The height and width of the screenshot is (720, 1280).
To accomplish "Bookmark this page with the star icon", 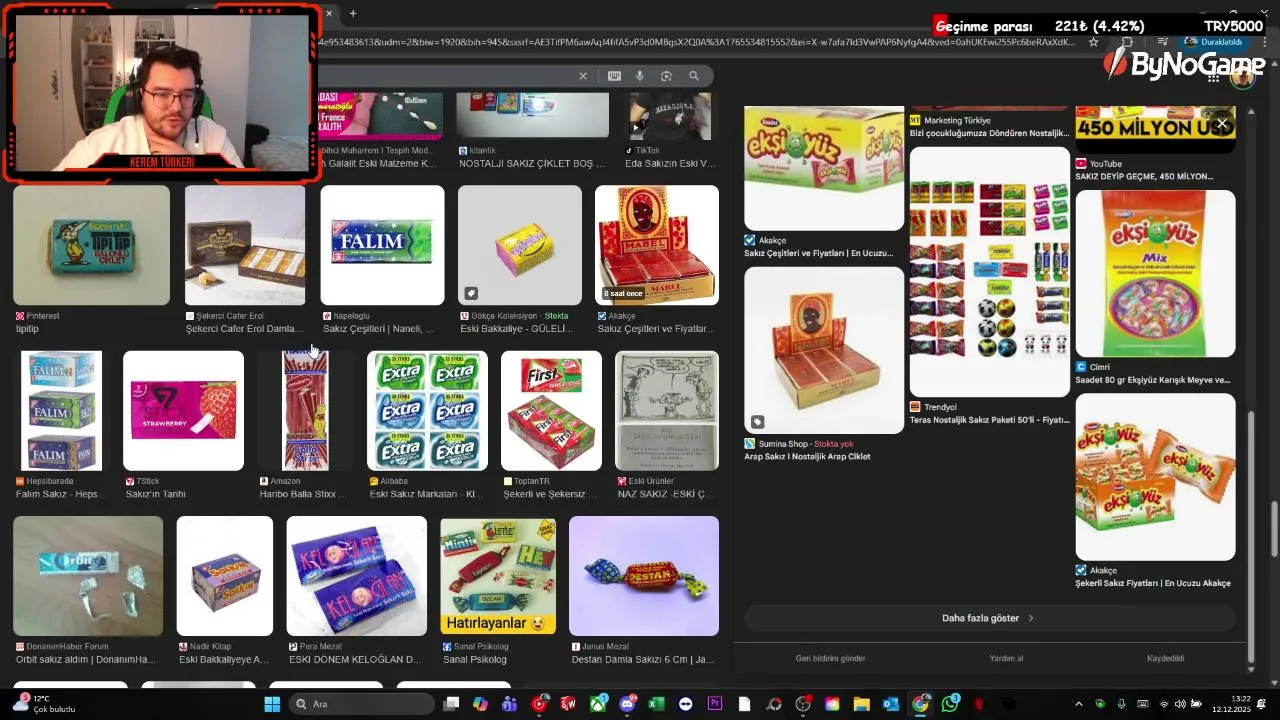I will pyautogui.click(x=1094, y=42).
